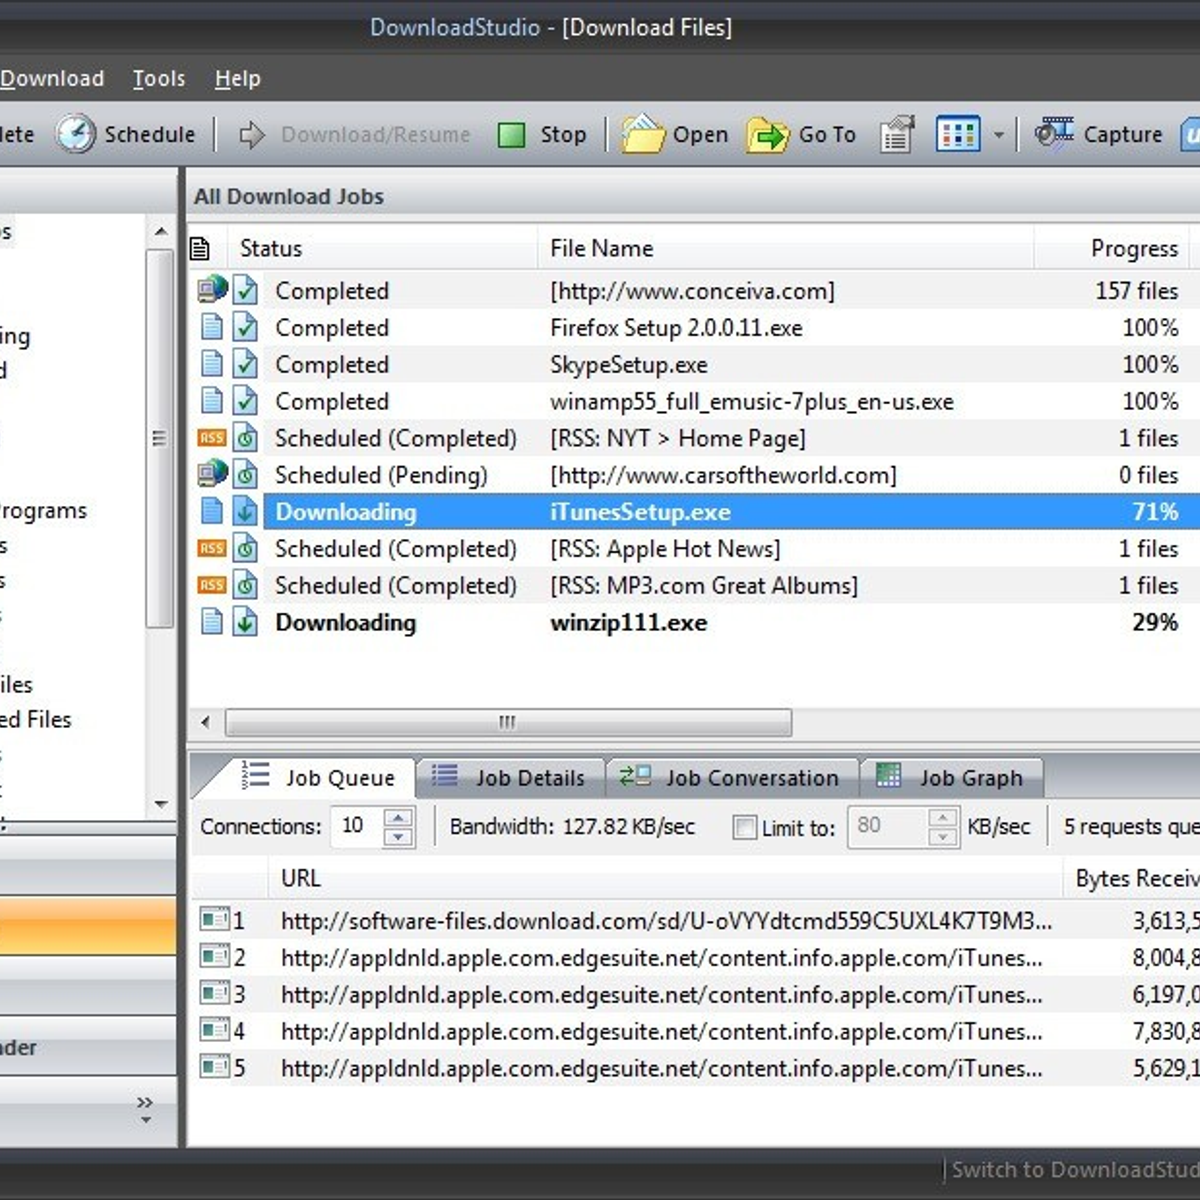1200x1200 pixels.
Task: Increase the bandwidth limit KB/sec spinner
Action: [942, 817]
